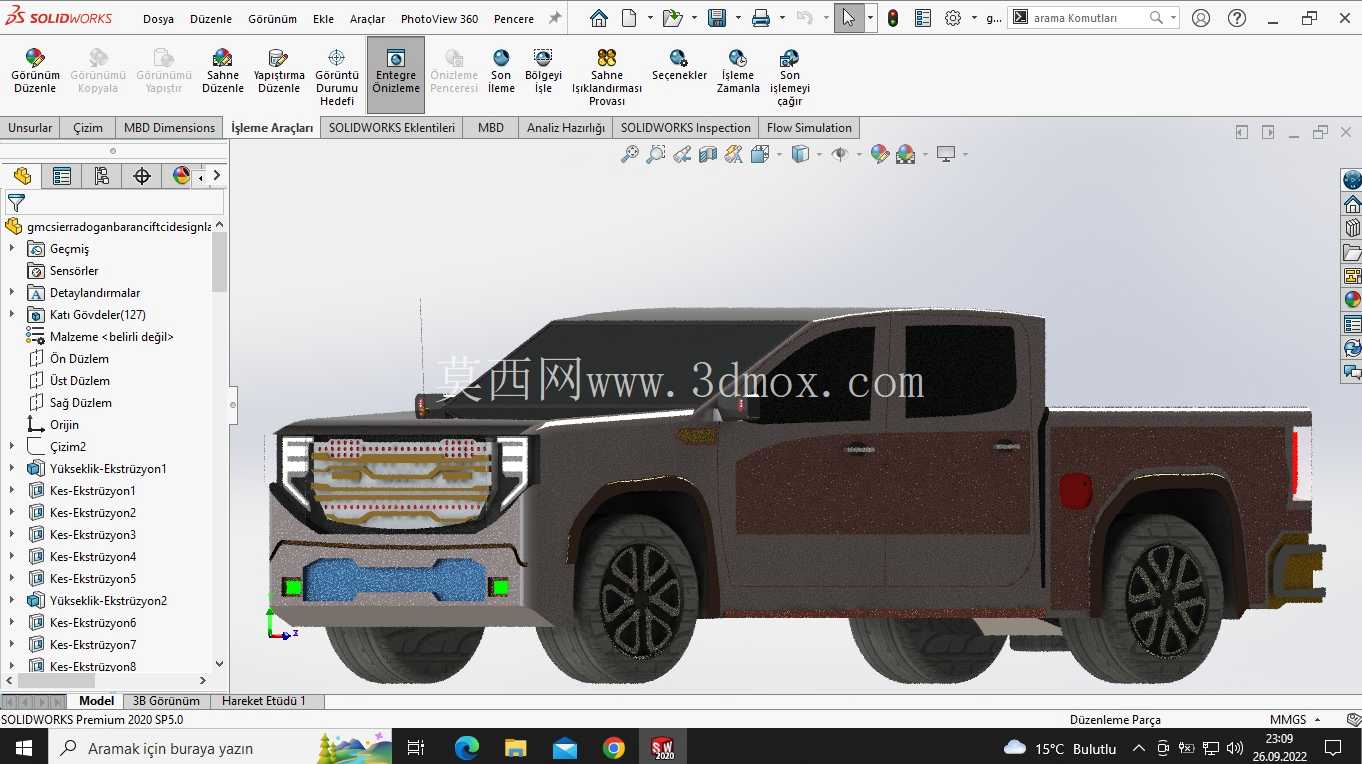Screen dimensions: 1362x764
Task: Click Edit Appearance icon in view toolbar
Action: pos(880,154)
